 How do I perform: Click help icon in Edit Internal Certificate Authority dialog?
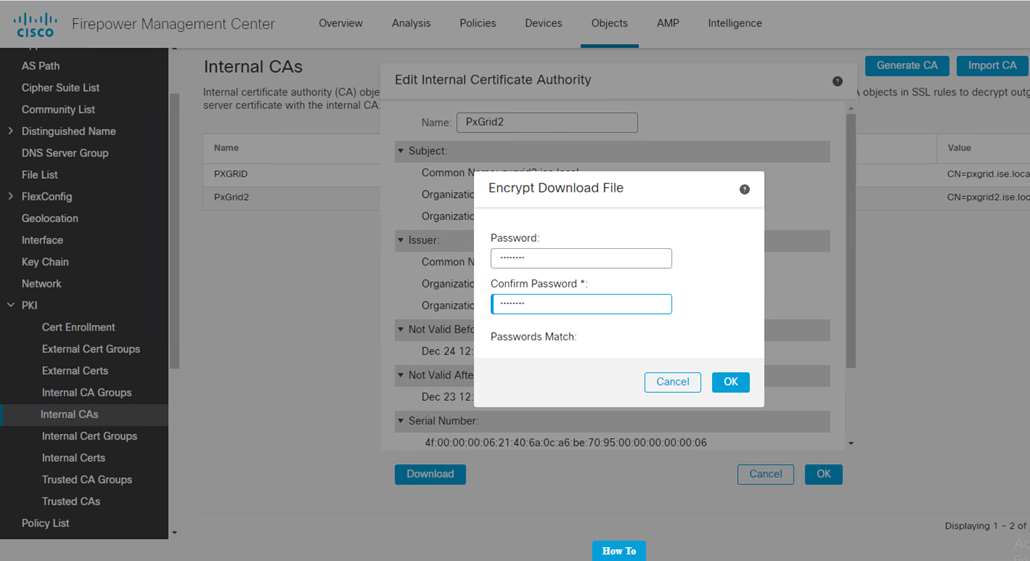[838, 81]
